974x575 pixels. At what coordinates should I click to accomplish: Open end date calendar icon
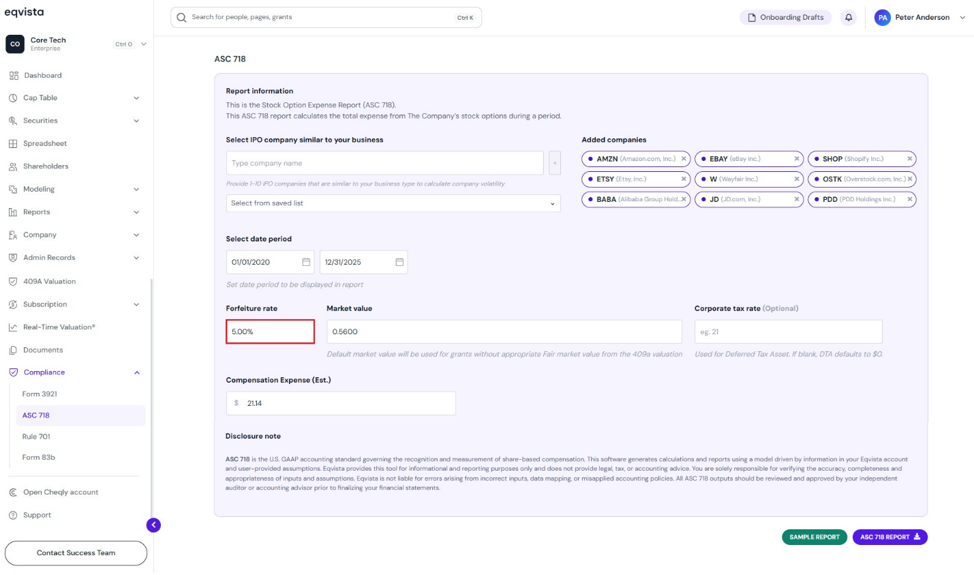(399, 262)
